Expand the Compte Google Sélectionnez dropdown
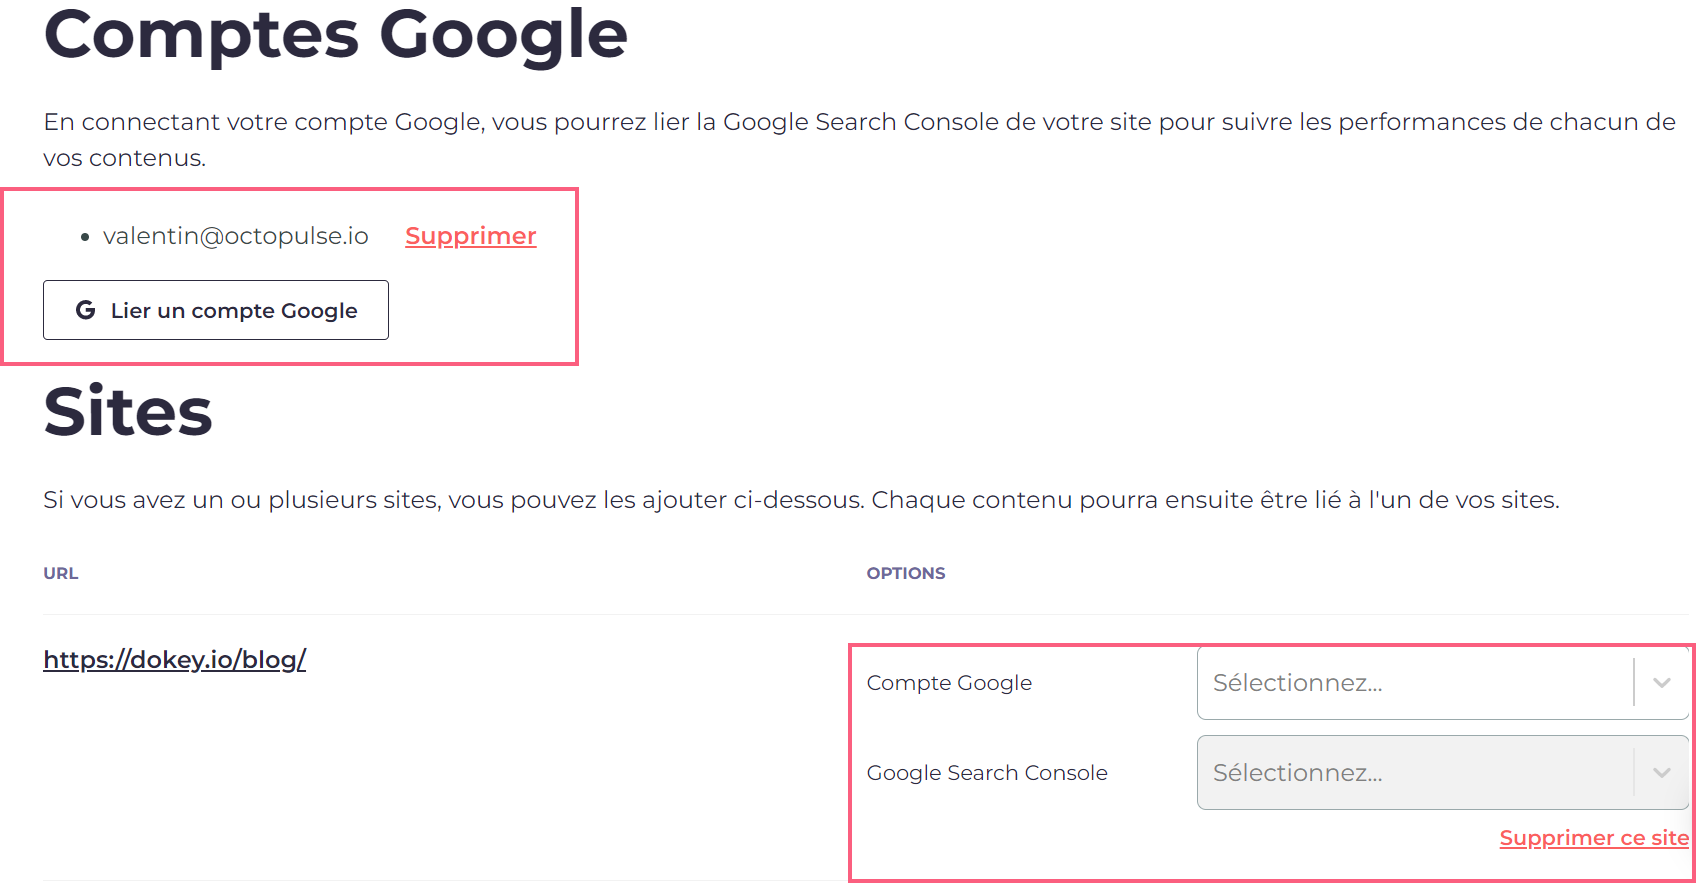This screenshot has height=883, width=1696. 1443,683
